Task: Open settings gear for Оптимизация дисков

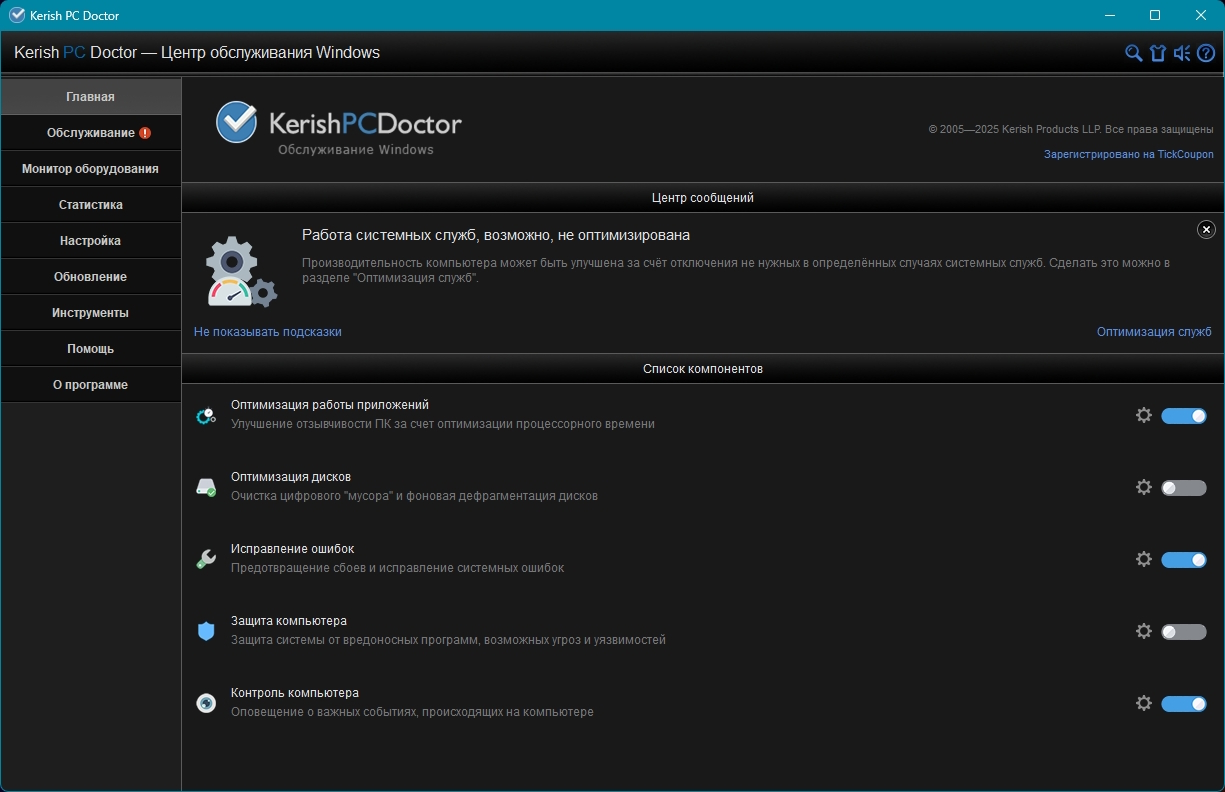Action: pos(1144,487)
